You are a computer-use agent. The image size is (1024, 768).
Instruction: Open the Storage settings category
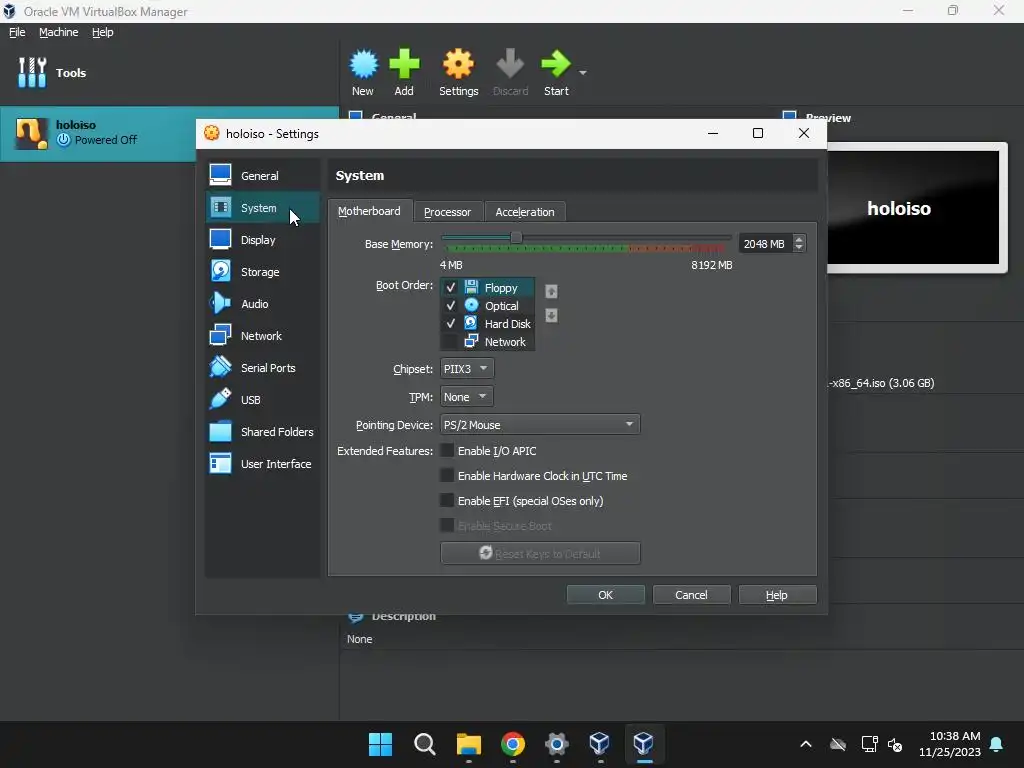coord(263,272)
